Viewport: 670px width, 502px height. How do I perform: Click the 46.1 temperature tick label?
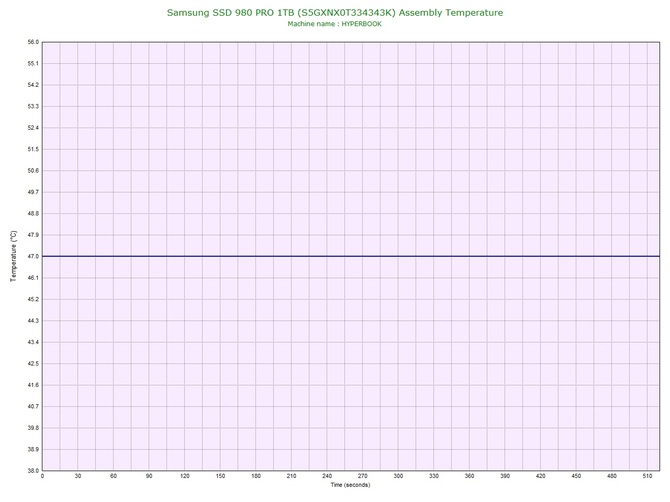[x=33, y=278]
